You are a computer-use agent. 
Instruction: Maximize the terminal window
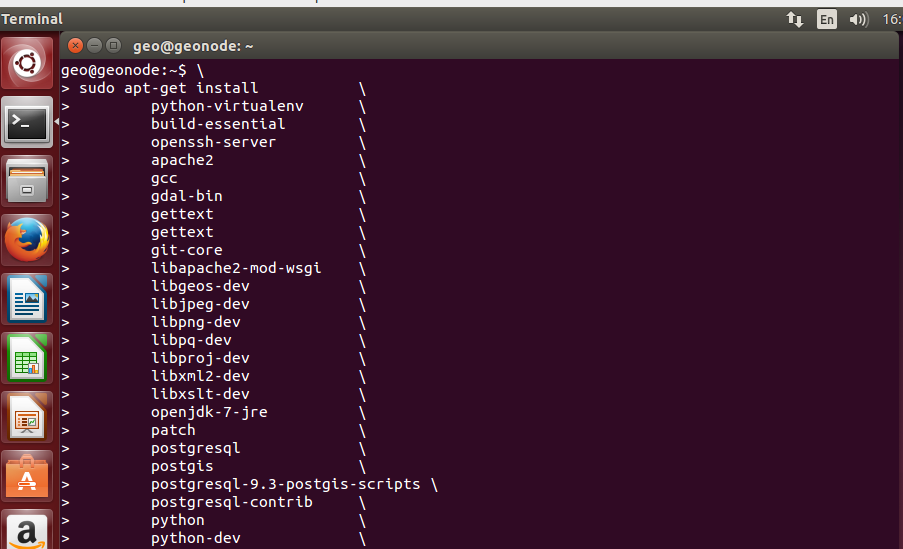point(113,46)
